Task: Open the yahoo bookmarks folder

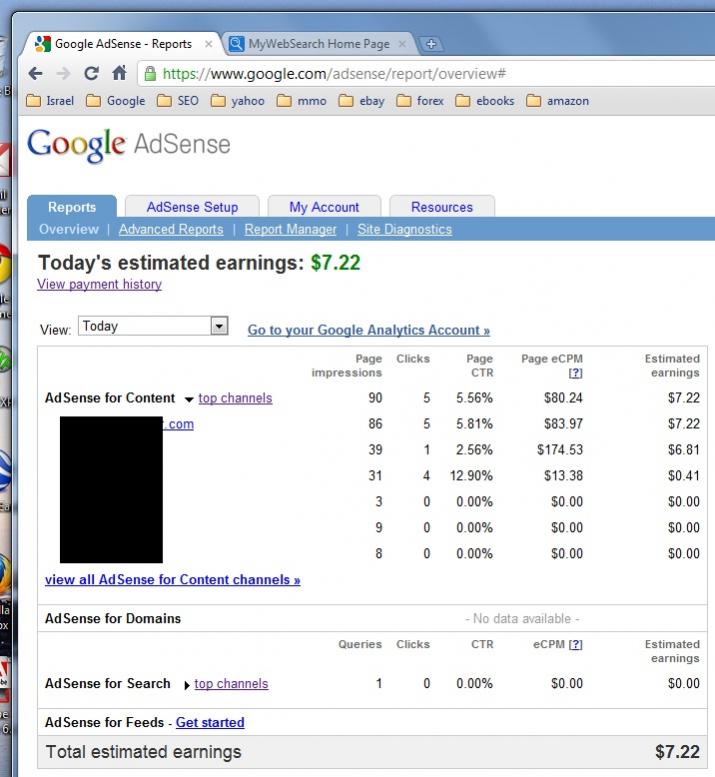Action: (x=237, y=101)
